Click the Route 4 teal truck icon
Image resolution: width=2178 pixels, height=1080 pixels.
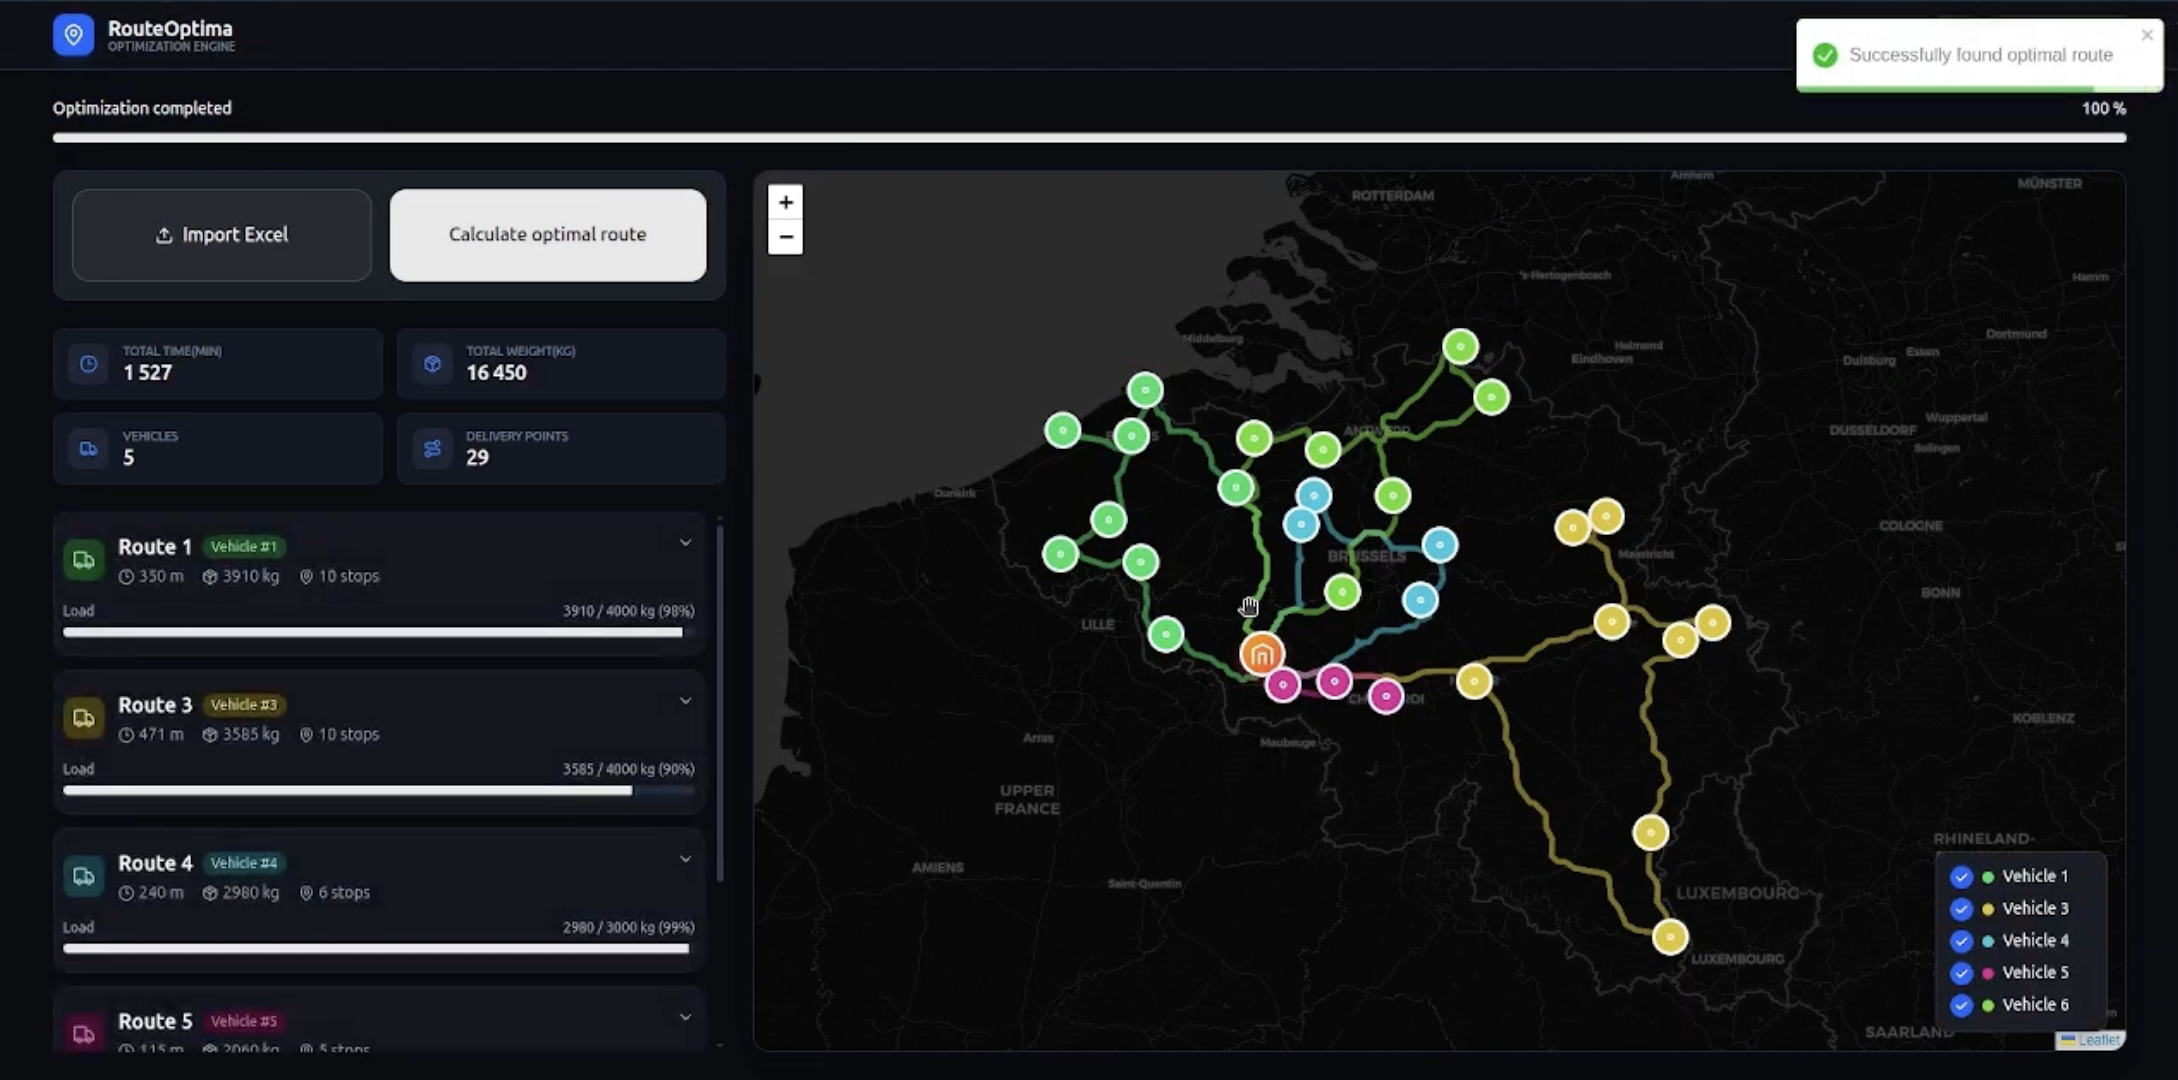84,876
